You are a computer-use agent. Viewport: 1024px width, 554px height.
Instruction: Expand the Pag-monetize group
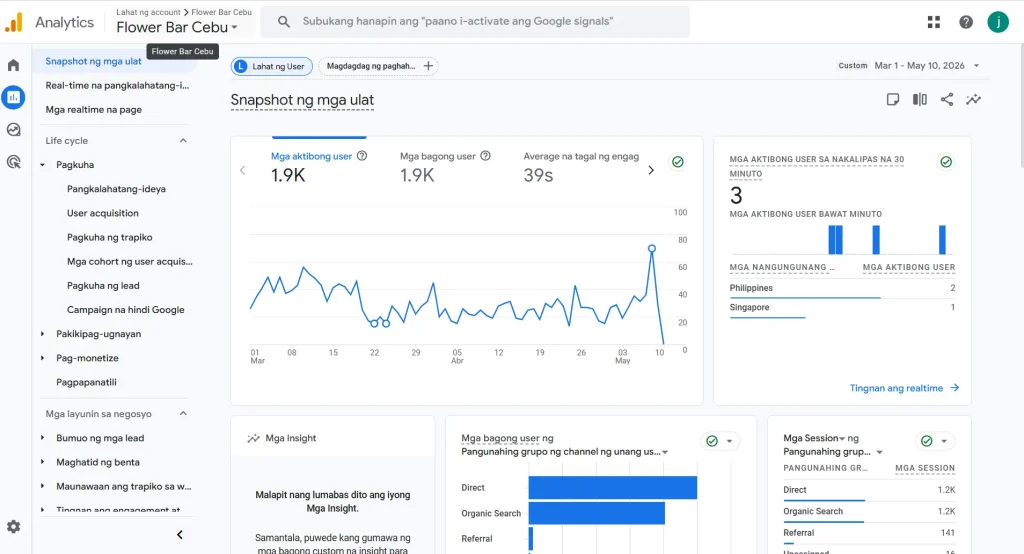pos(42,358)
